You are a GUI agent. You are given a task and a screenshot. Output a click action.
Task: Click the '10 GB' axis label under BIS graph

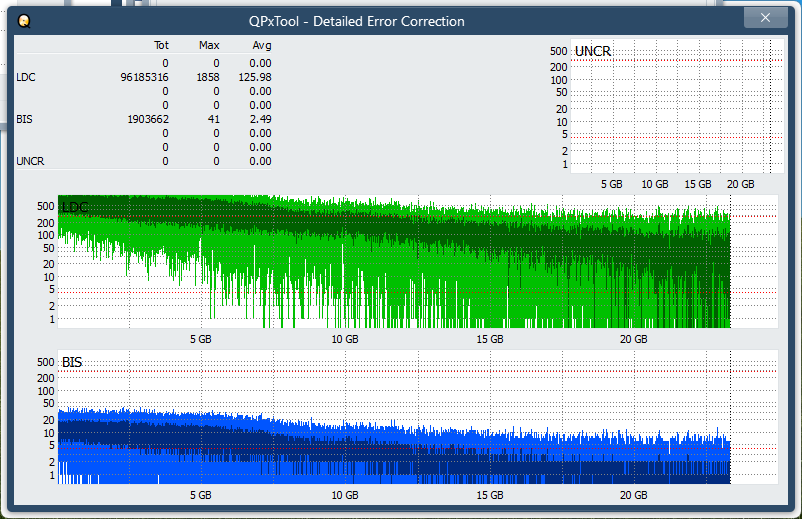[x=345, y=495]
